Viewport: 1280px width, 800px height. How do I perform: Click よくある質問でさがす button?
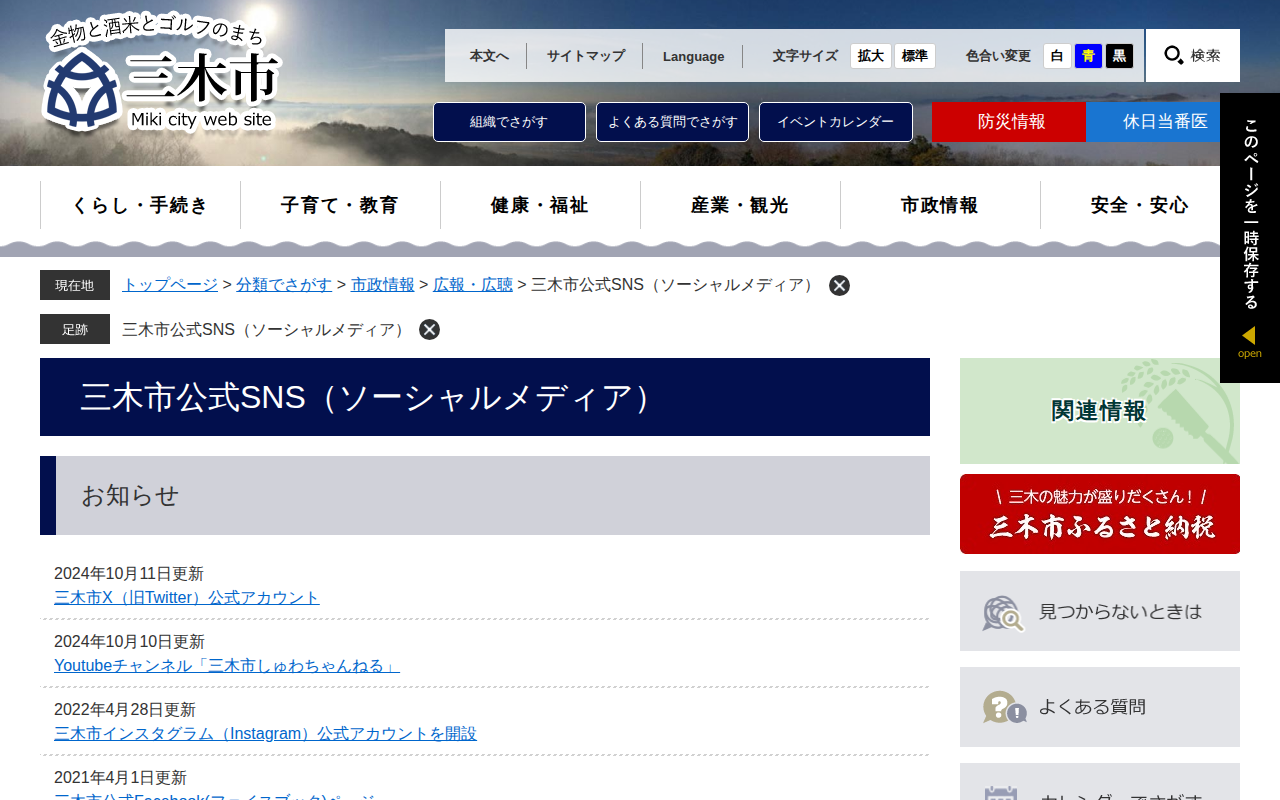click(x=672, y=122)
